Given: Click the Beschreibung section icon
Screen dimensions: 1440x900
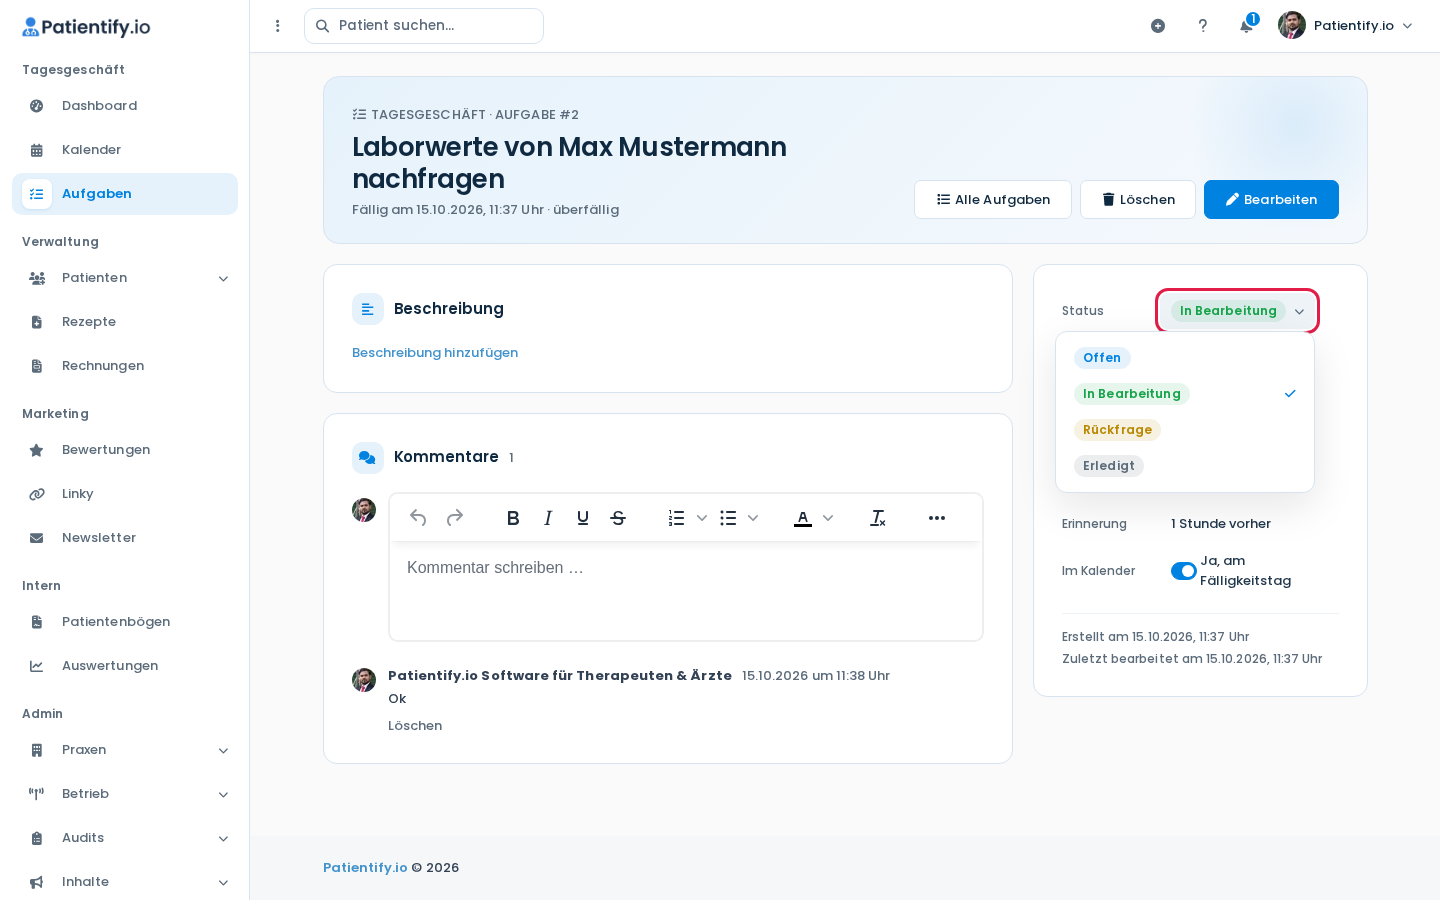Looking at the screenshot, I should (x=368, y=309).
